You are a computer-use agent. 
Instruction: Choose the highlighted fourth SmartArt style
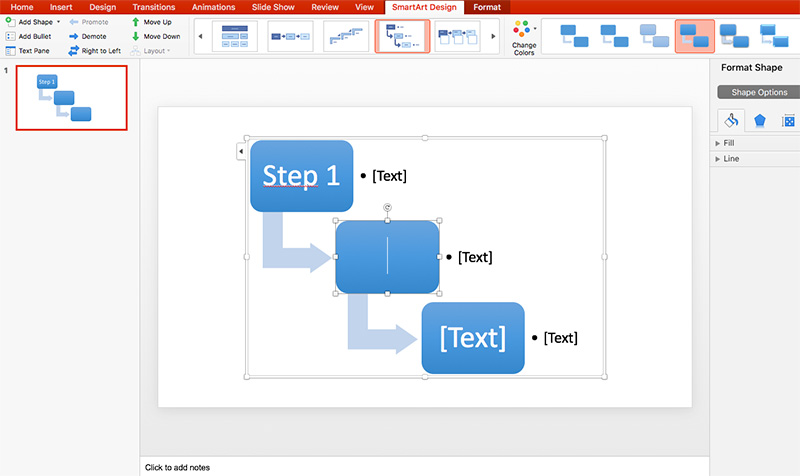(x=694, y=36)
